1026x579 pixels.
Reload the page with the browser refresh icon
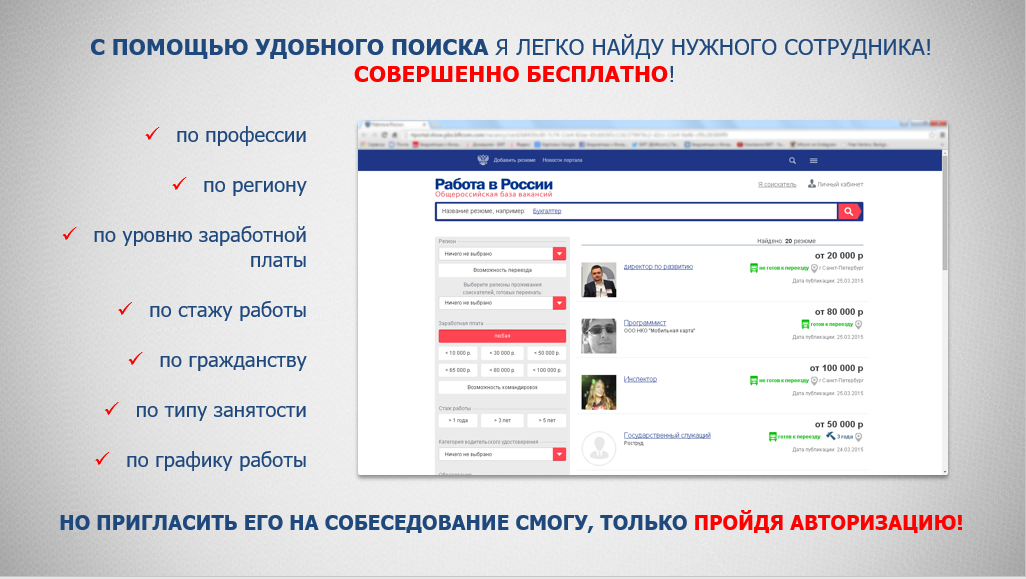[385, 135]
